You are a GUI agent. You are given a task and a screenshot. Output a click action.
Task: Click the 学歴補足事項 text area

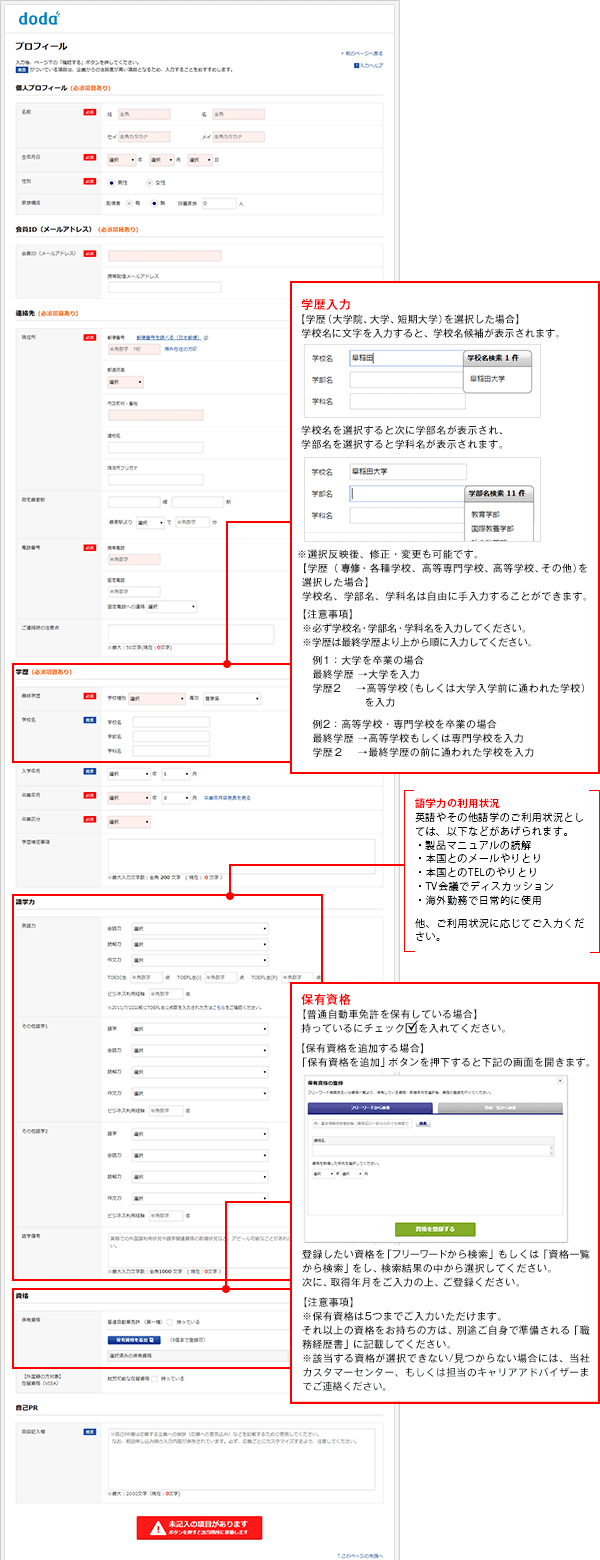click(241, 855)
